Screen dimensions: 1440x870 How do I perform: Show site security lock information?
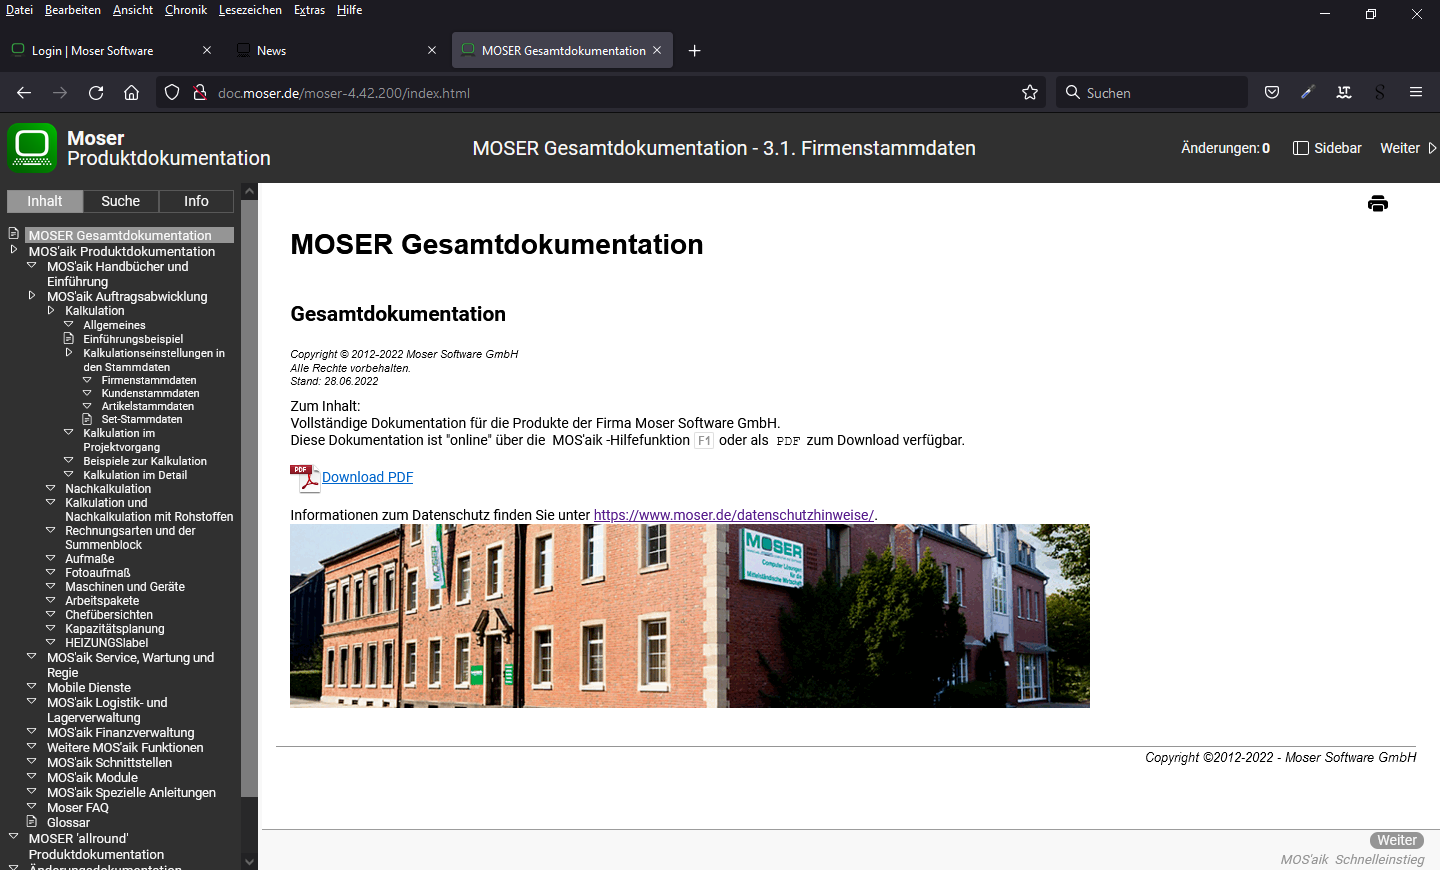click(x=200, y=92)
